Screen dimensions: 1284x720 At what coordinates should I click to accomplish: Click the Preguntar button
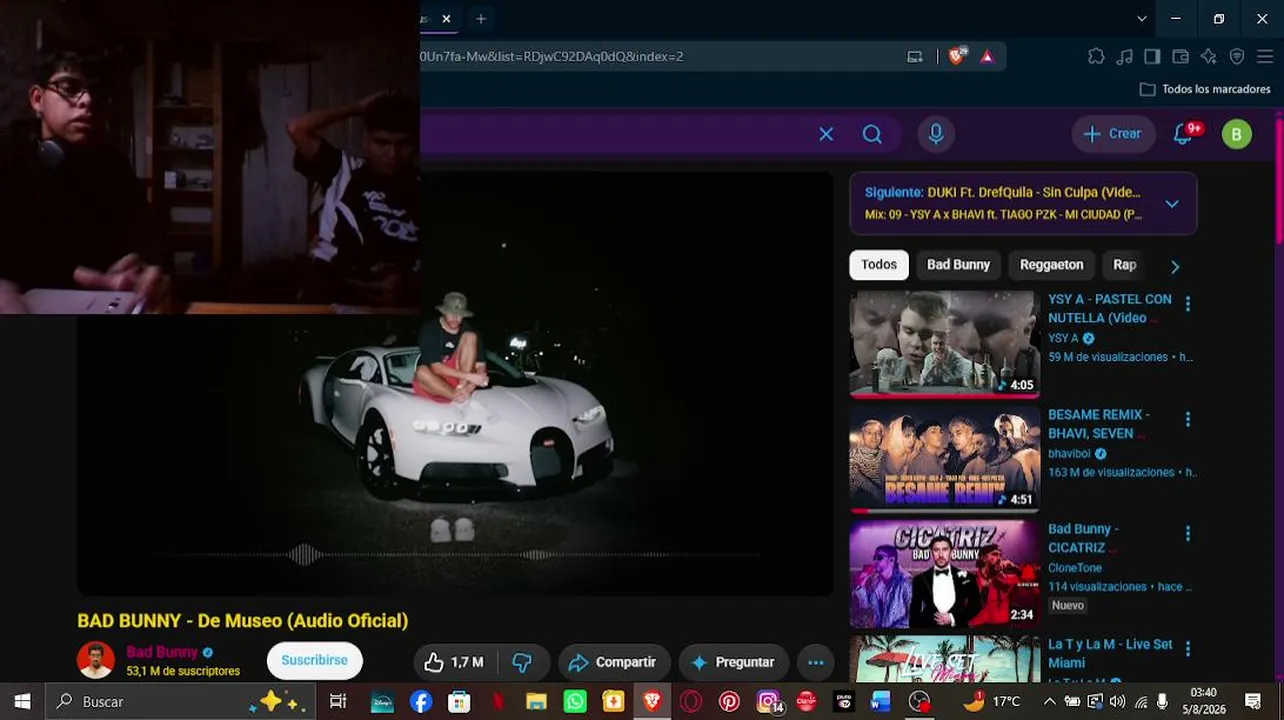tap(733, 662)
